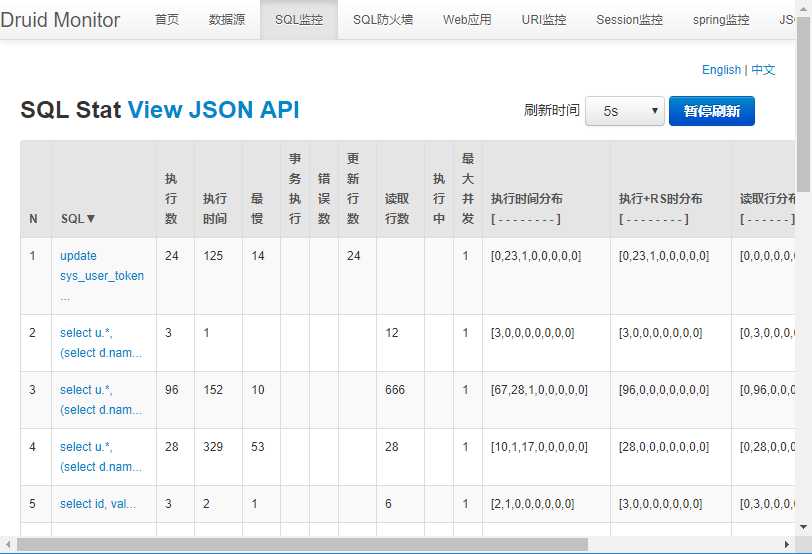Switch language to 中文

coord(763,70)
